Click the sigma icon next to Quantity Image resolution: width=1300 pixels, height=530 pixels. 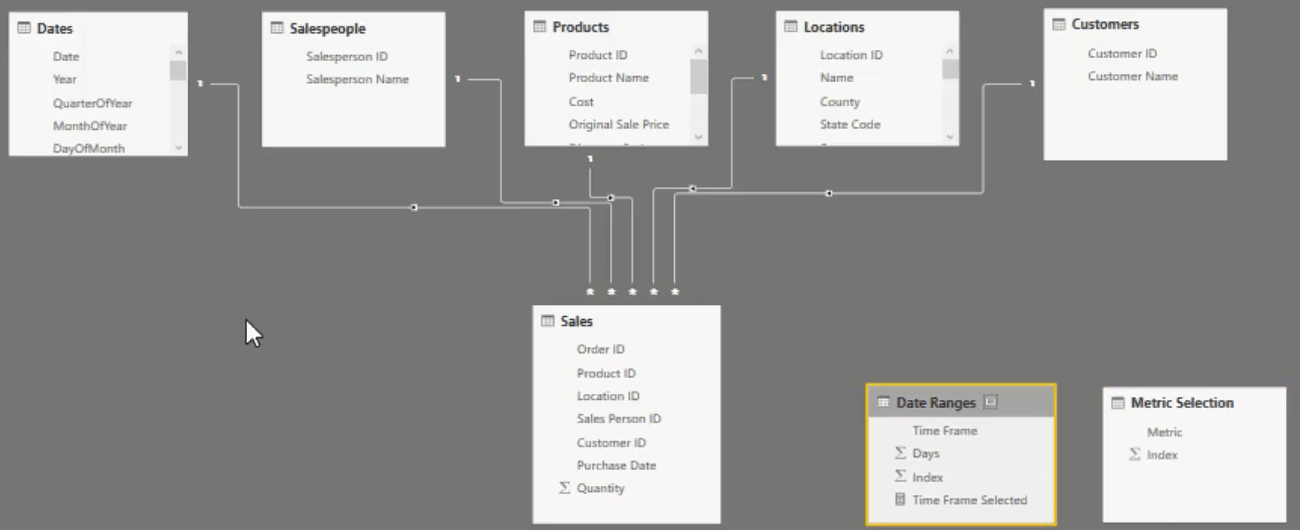coord(564,488)
